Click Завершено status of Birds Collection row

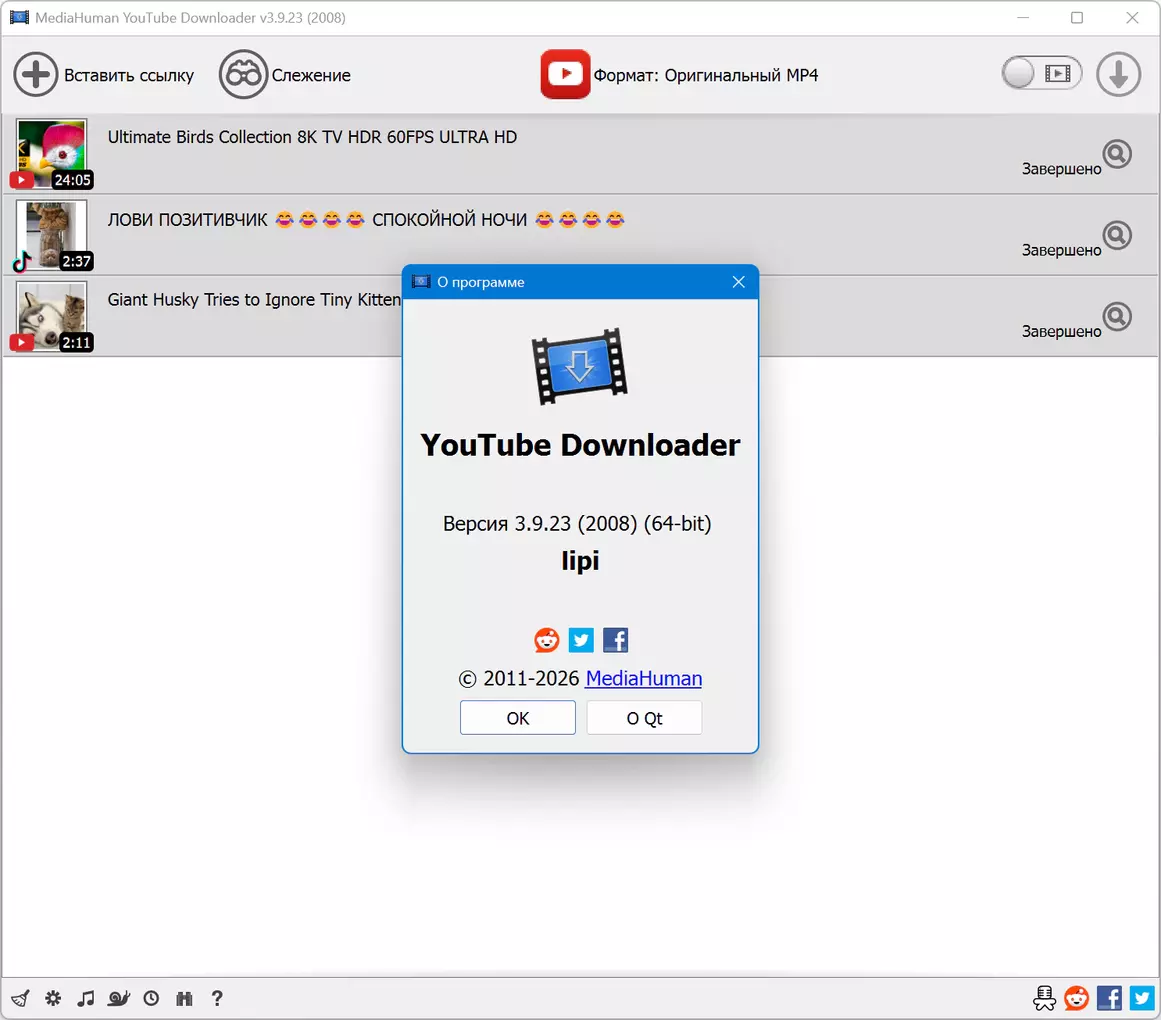pos(1061,169)
